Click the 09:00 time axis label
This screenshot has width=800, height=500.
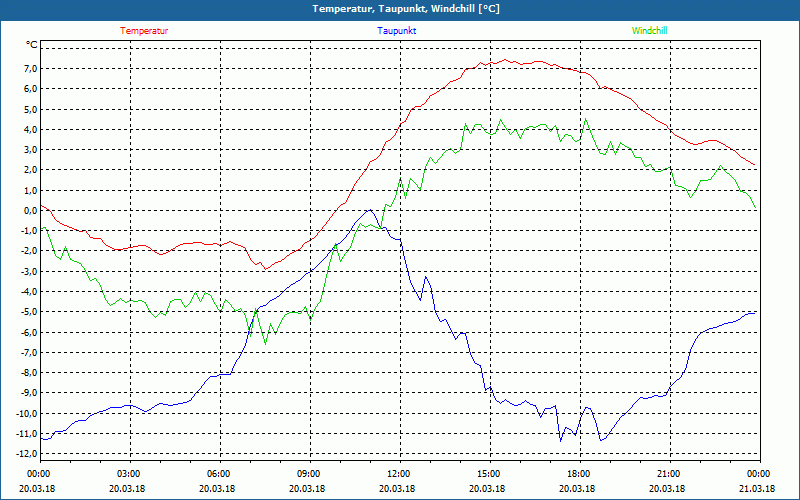click(308, 474)
